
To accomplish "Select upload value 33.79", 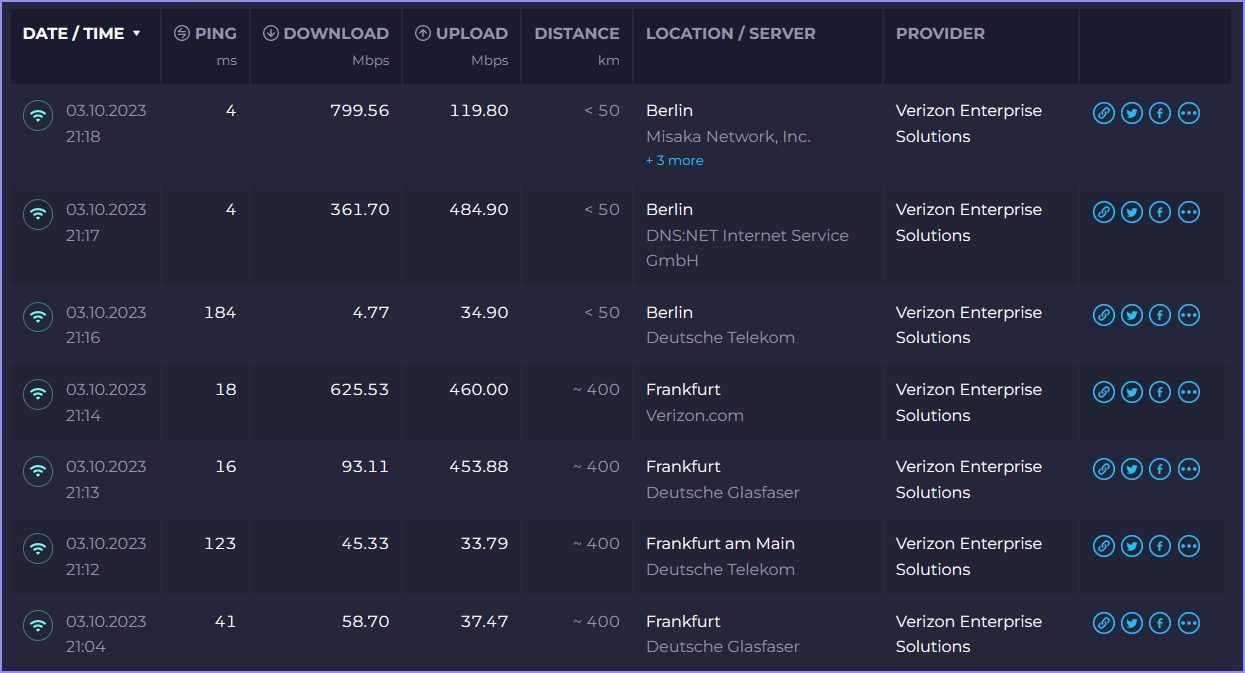I will 485,543.
